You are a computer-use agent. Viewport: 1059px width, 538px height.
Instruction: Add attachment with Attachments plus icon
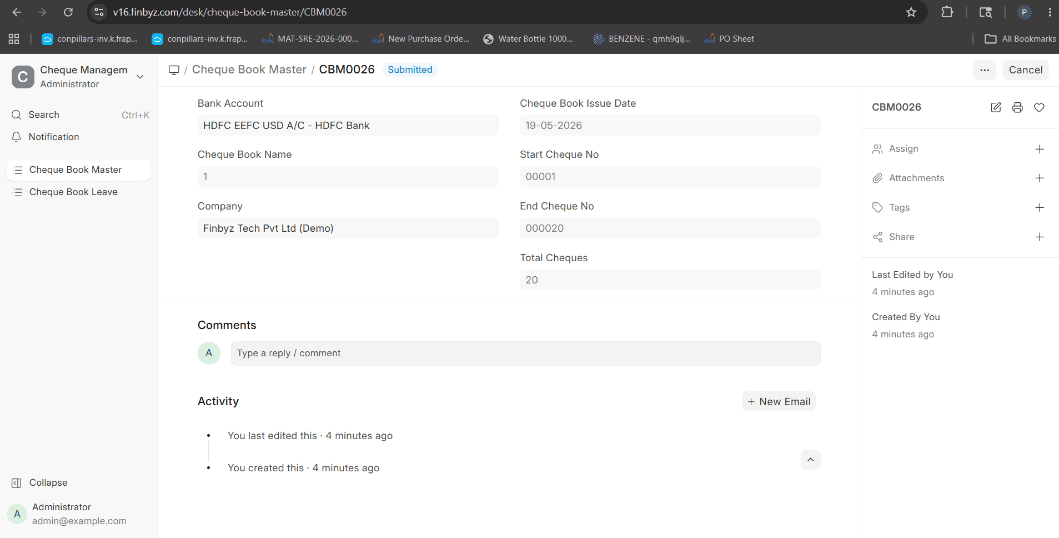click(x=1039, y=178)
